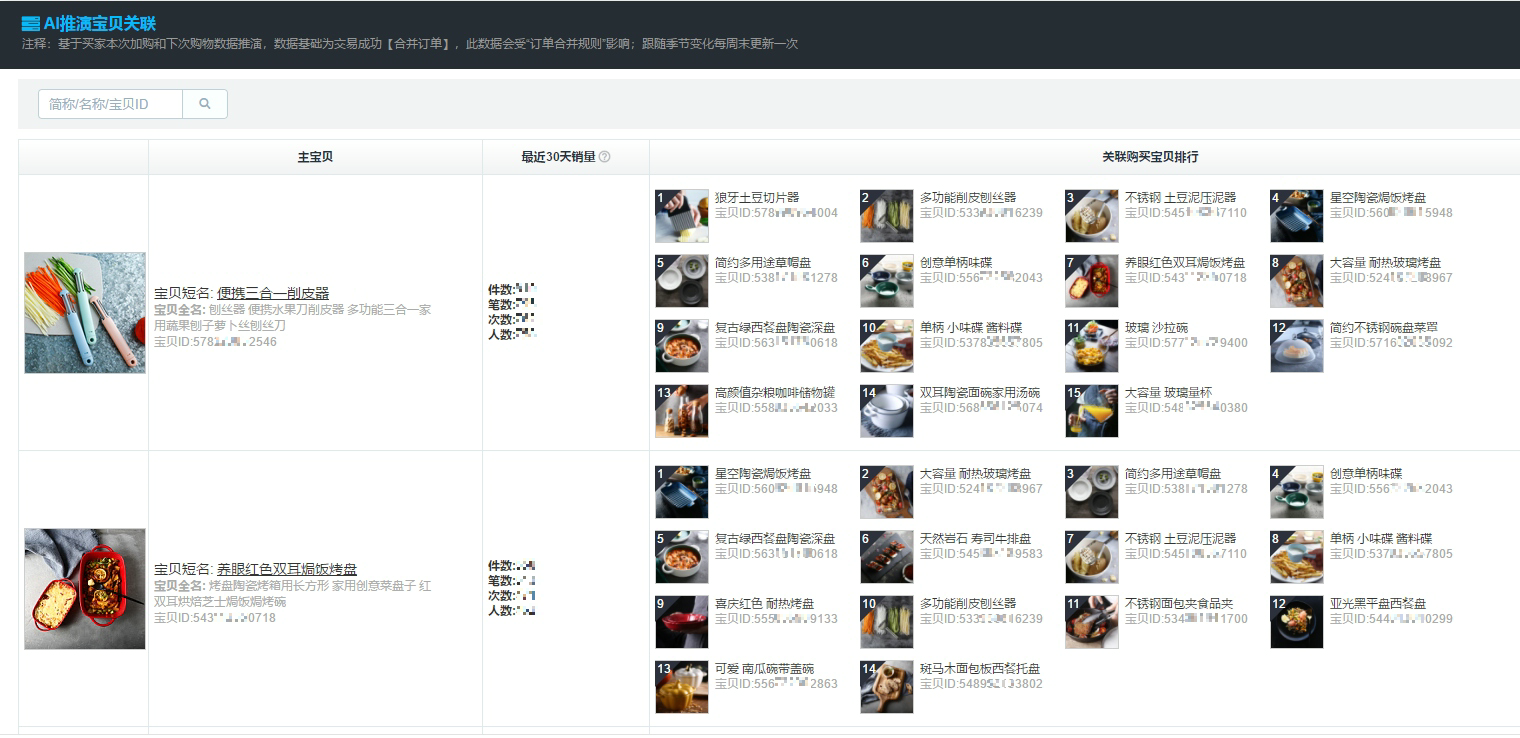Open the 玻璃 沙拉碗 related item
The width and height of the screenshot is (1520, 738).
pyautogui.click(x=1150, y=328)
